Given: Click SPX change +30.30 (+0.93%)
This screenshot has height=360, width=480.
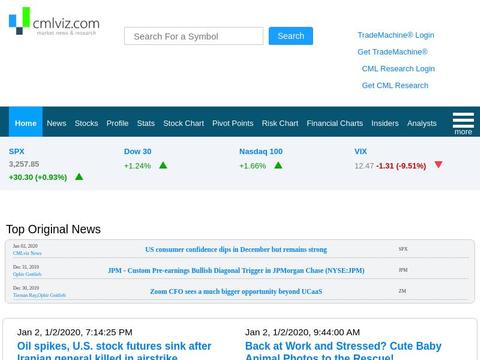Looking at the screenshot, I should tap(38, 177).
